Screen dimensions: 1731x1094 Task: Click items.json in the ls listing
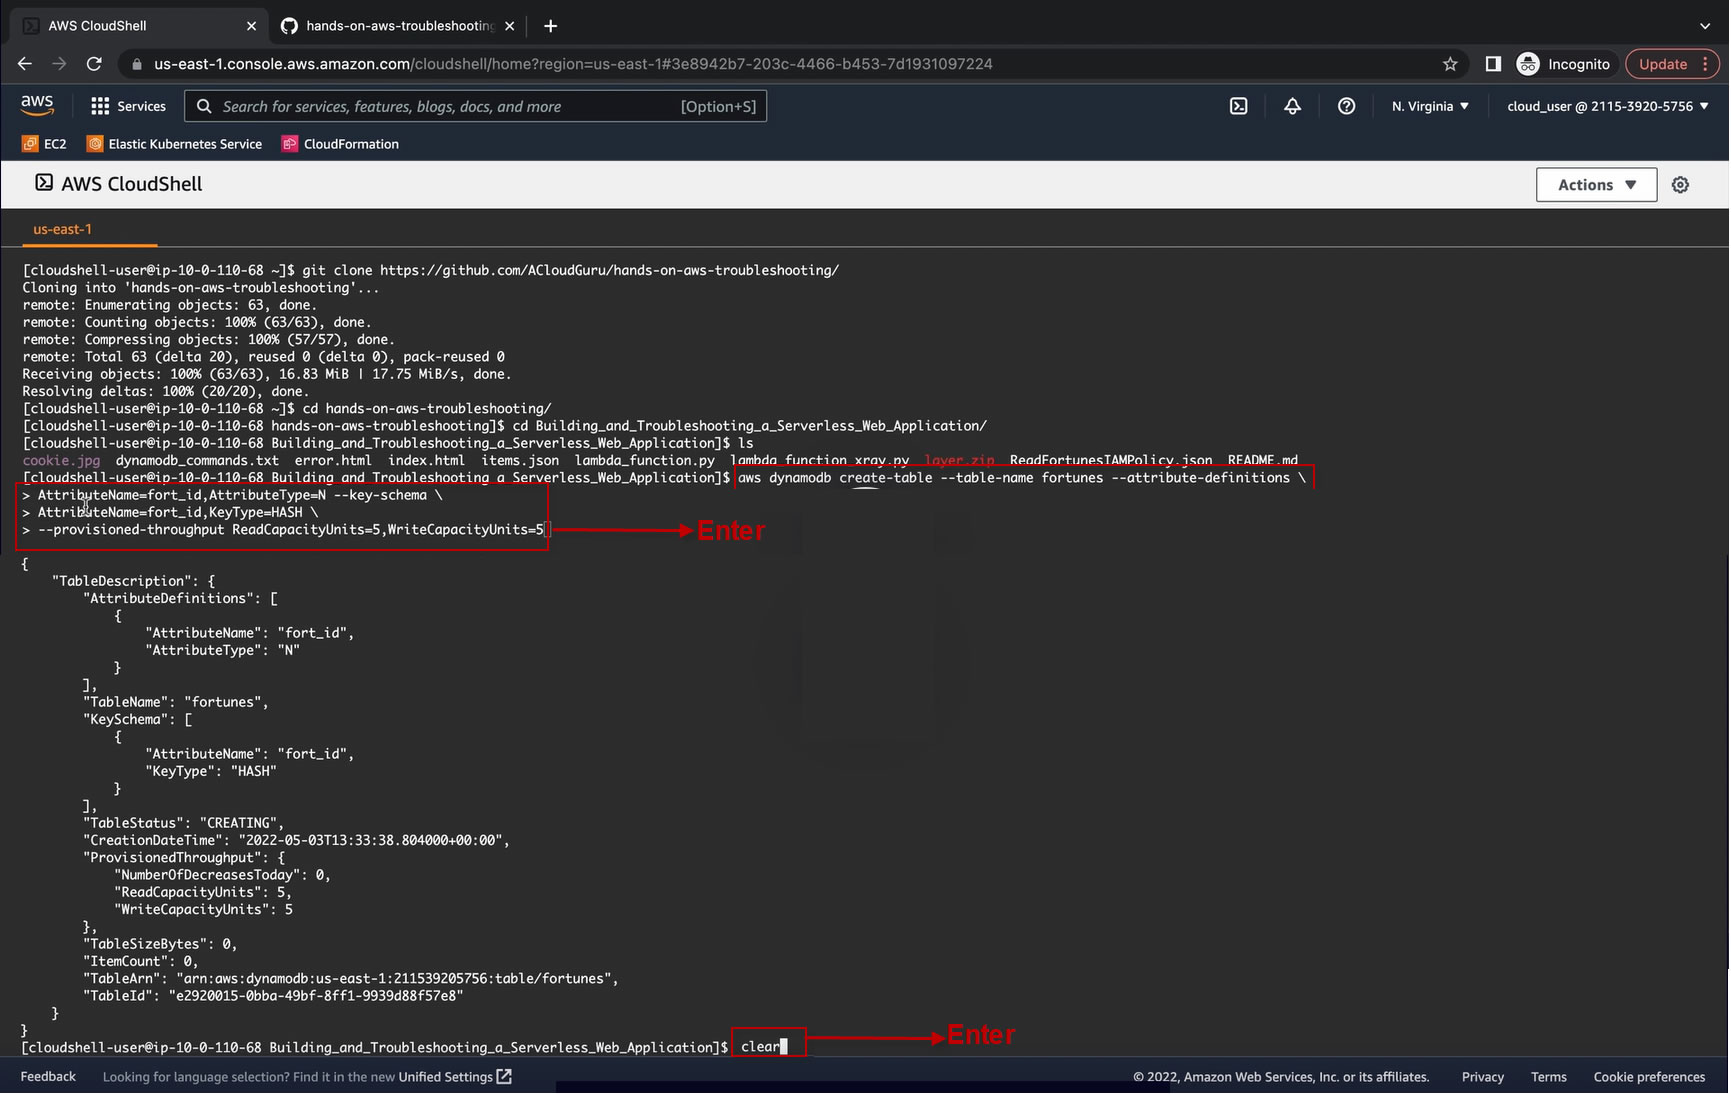coord(520,461)
